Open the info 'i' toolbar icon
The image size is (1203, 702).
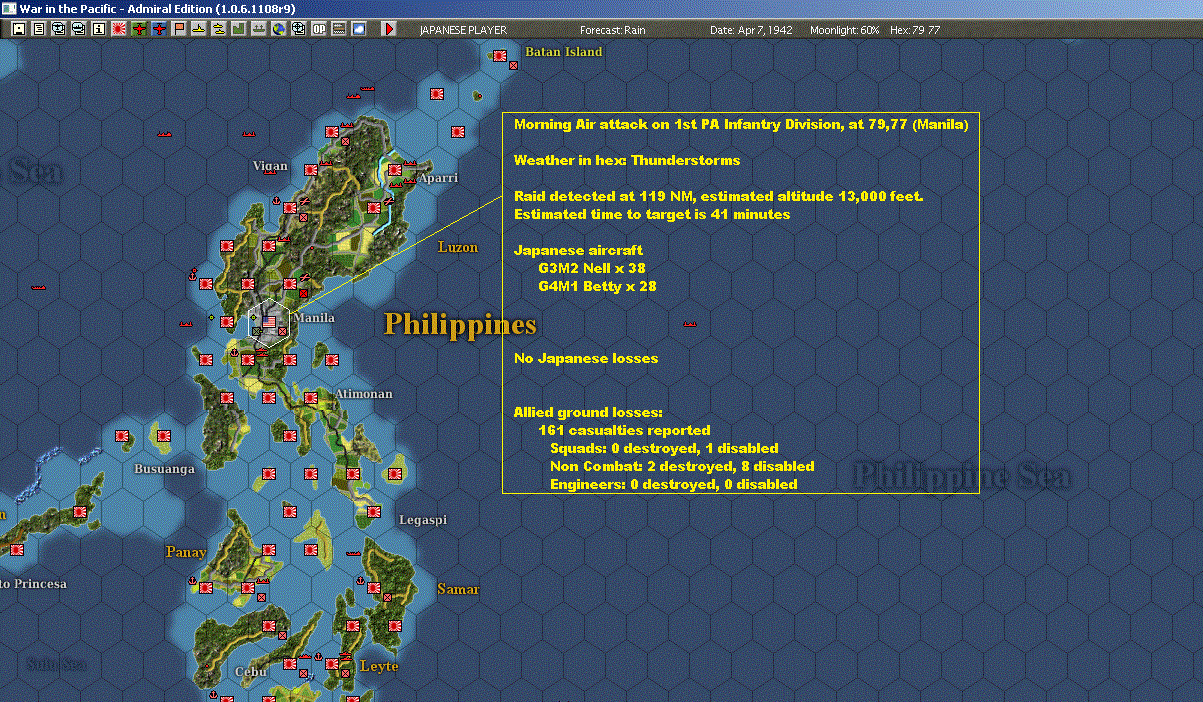click(x=98, y=29)
